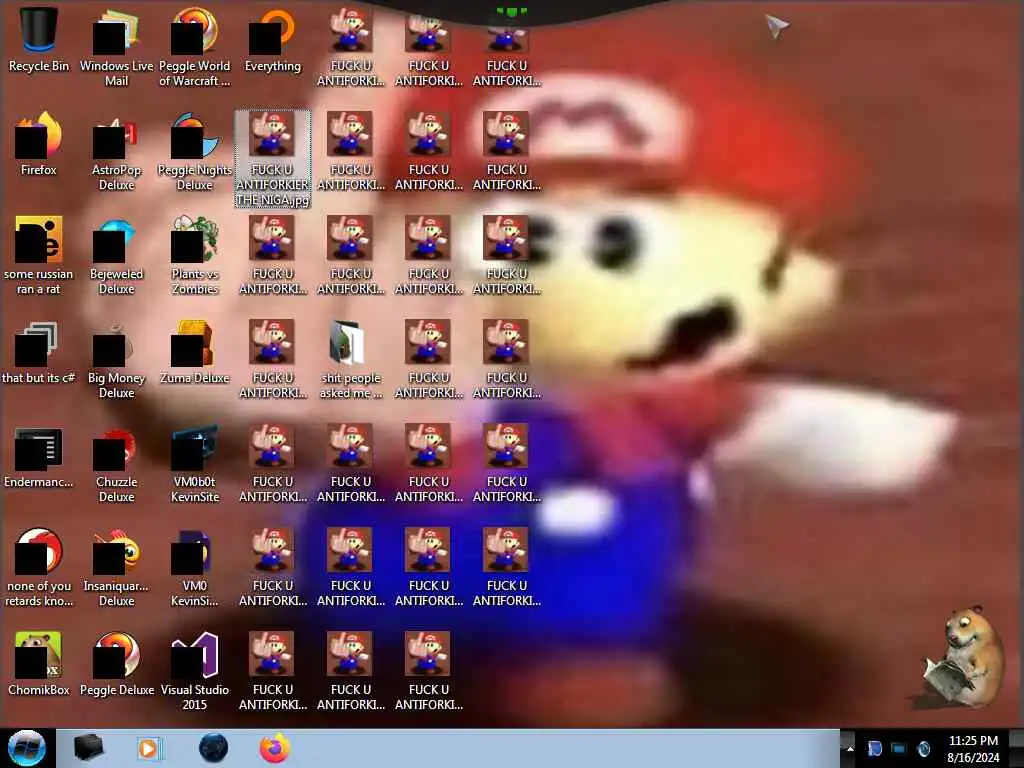Viewport: 1024px width, 768px height.
Task: Click the black box taskbar icon
Action: click(x=88, y=748)
